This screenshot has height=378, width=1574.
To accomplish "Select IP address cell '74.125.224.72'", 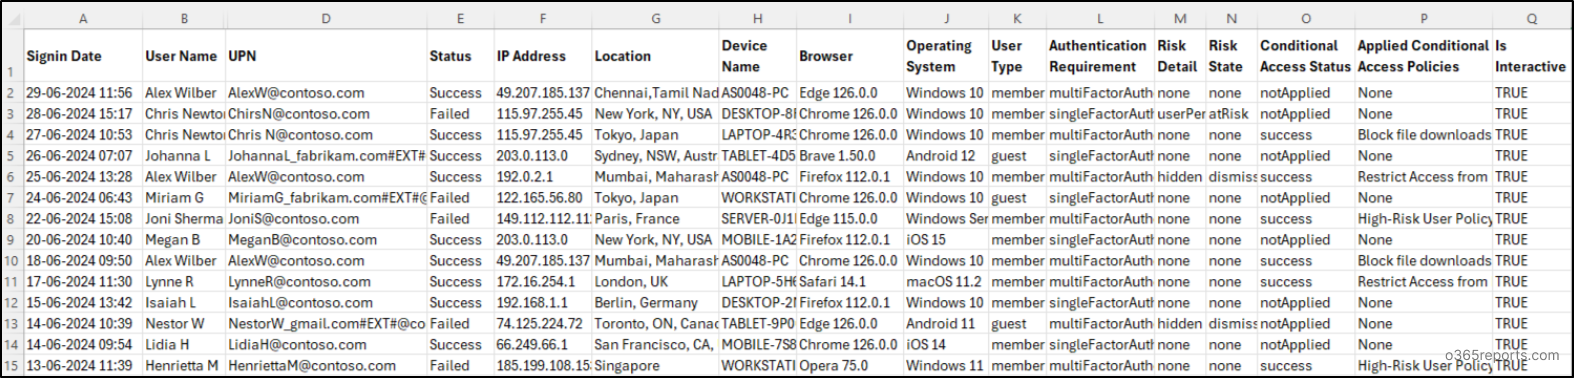I will [x=542, y=324].
